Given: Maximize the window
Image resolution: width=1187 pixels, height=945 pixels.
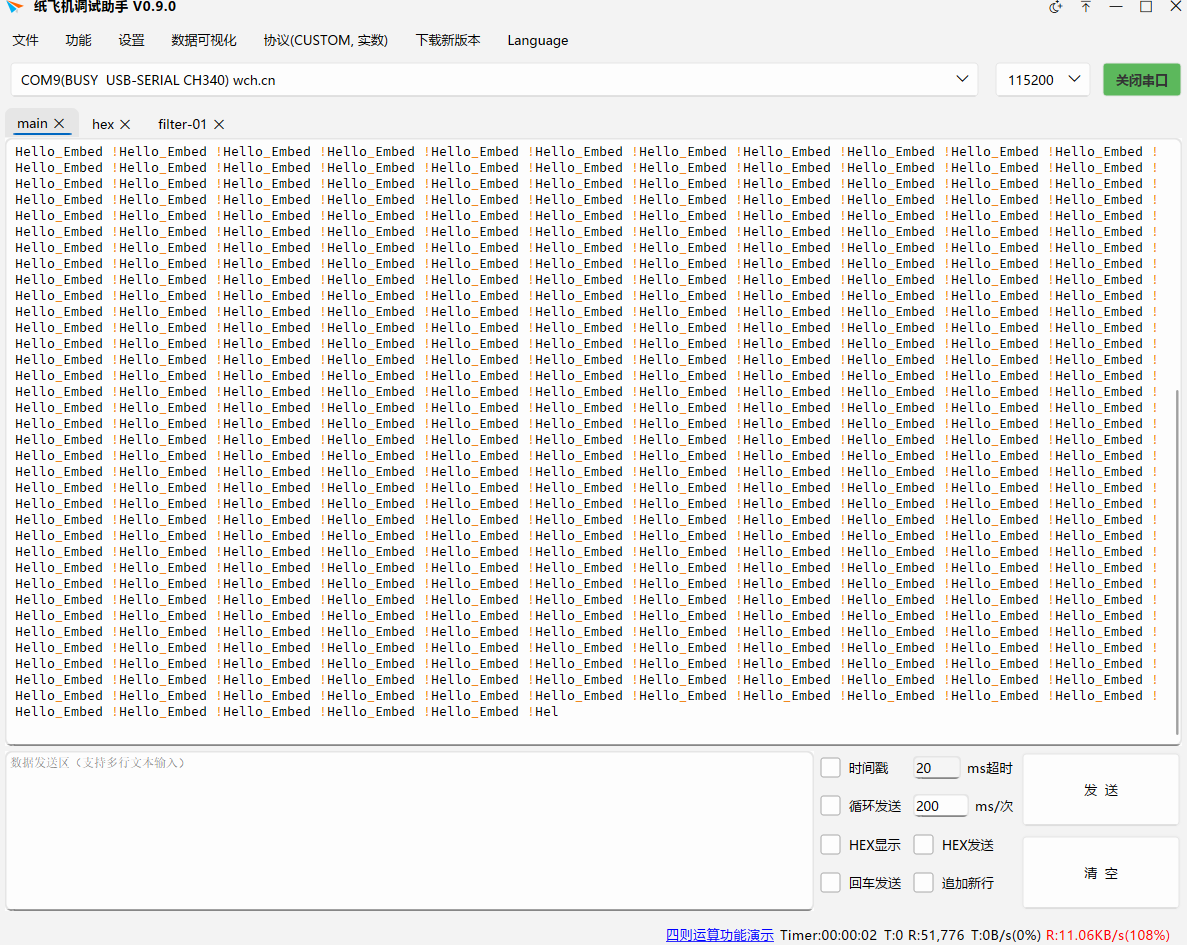Looking at the screenshot, I should point(1146,7).
